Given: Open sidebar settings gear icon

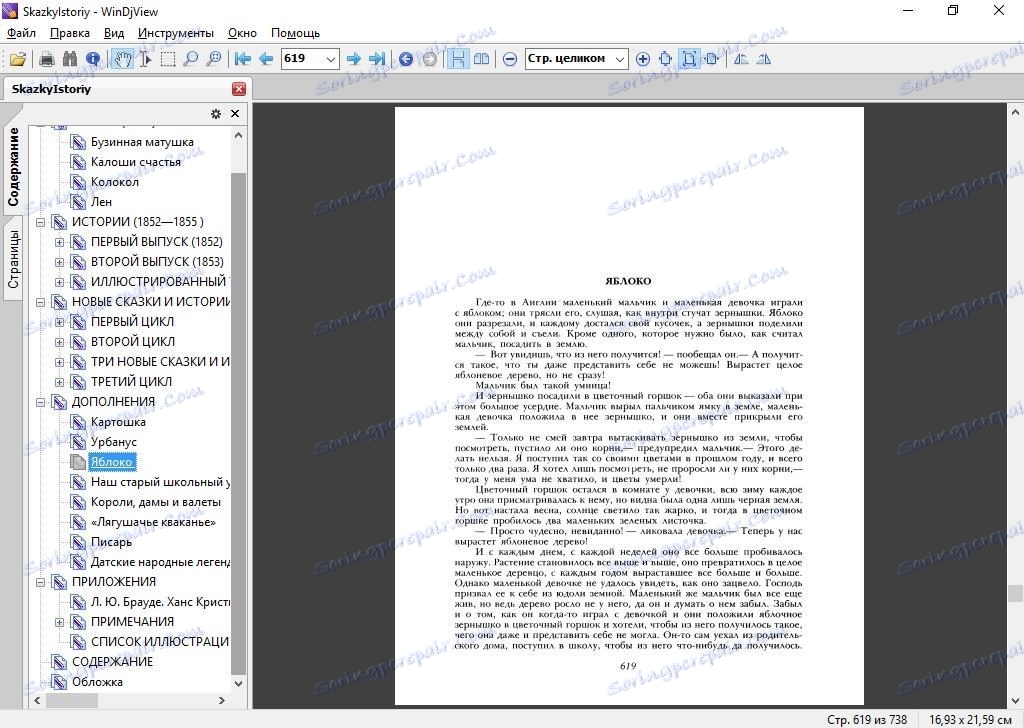Looking at the screenshot, I should [x=216, y=114].
